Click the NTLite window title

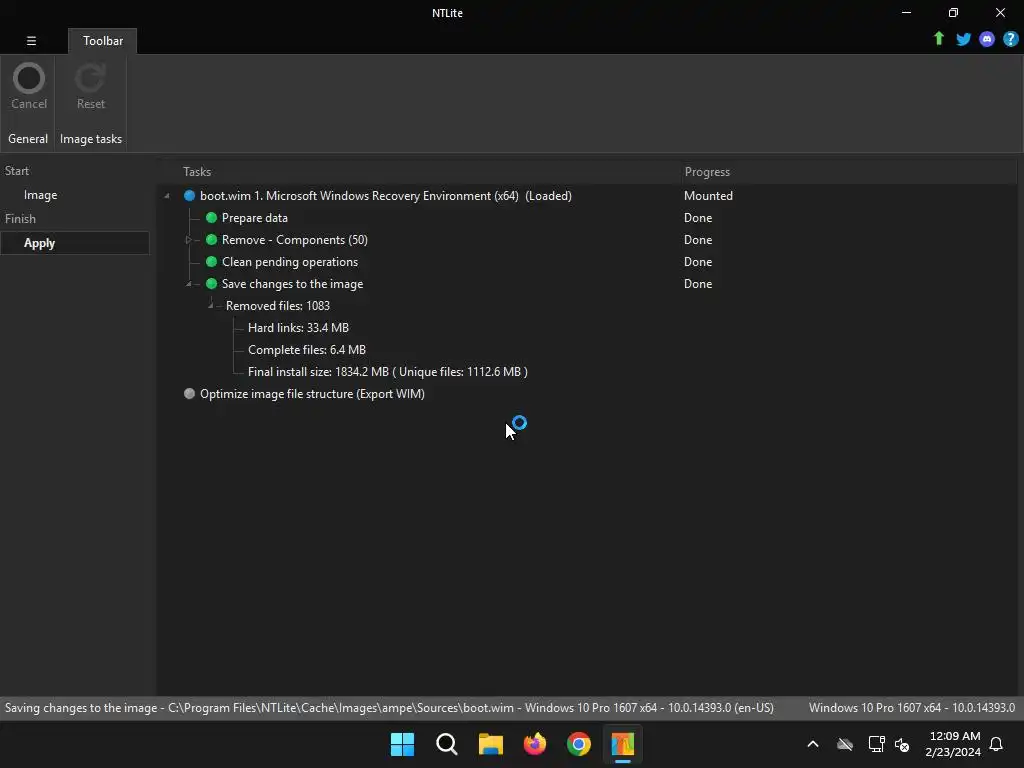tap(447, 13)
